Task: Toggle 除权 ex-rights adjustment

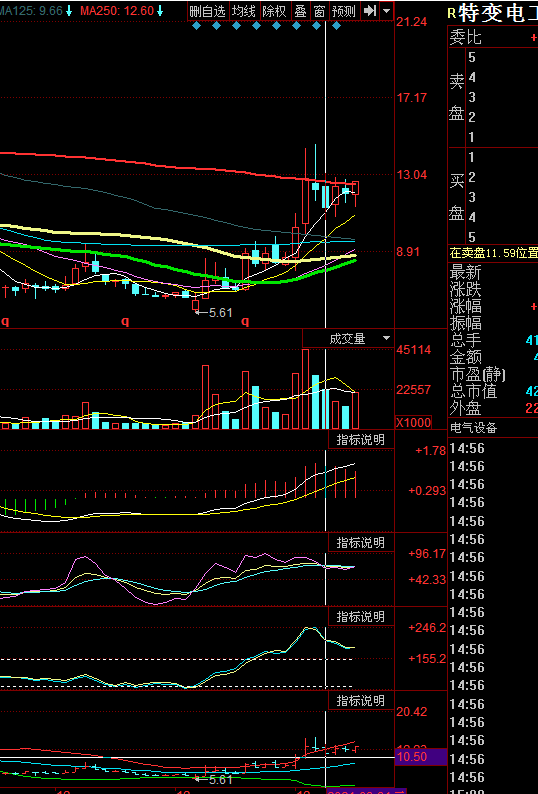Action: click(275, 11)
